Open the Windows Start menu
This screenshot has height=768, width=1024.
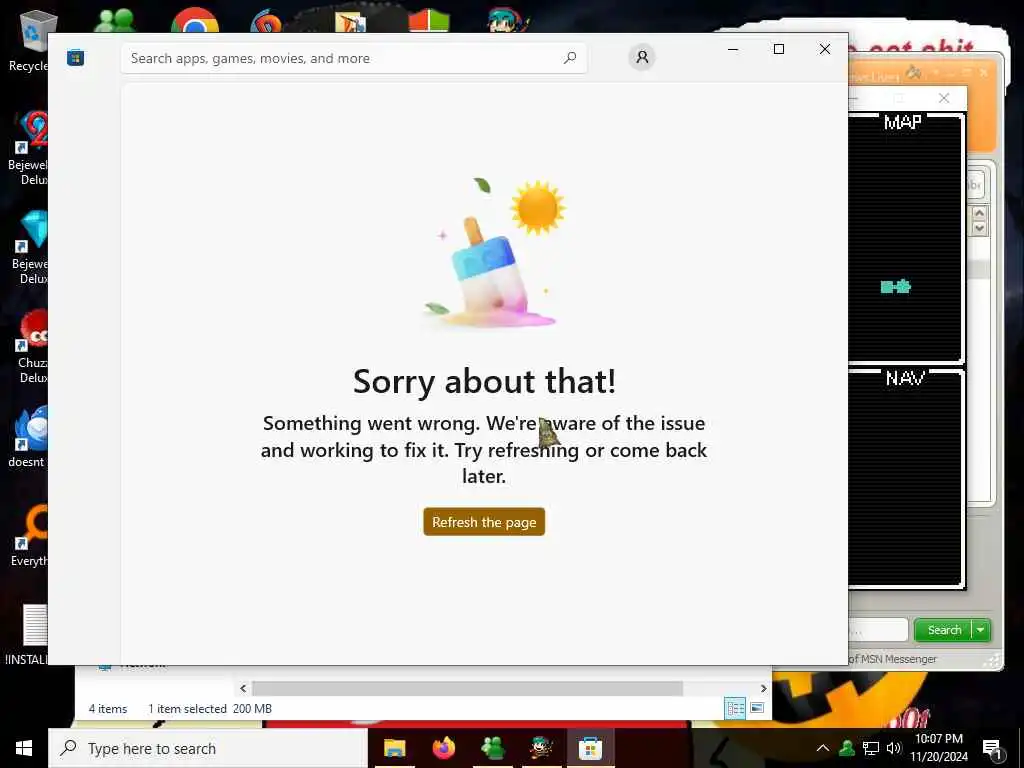24,748
